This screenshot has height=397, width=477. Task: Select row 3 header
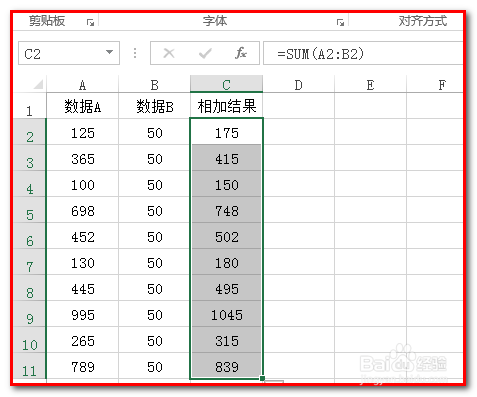coord(29,158)
